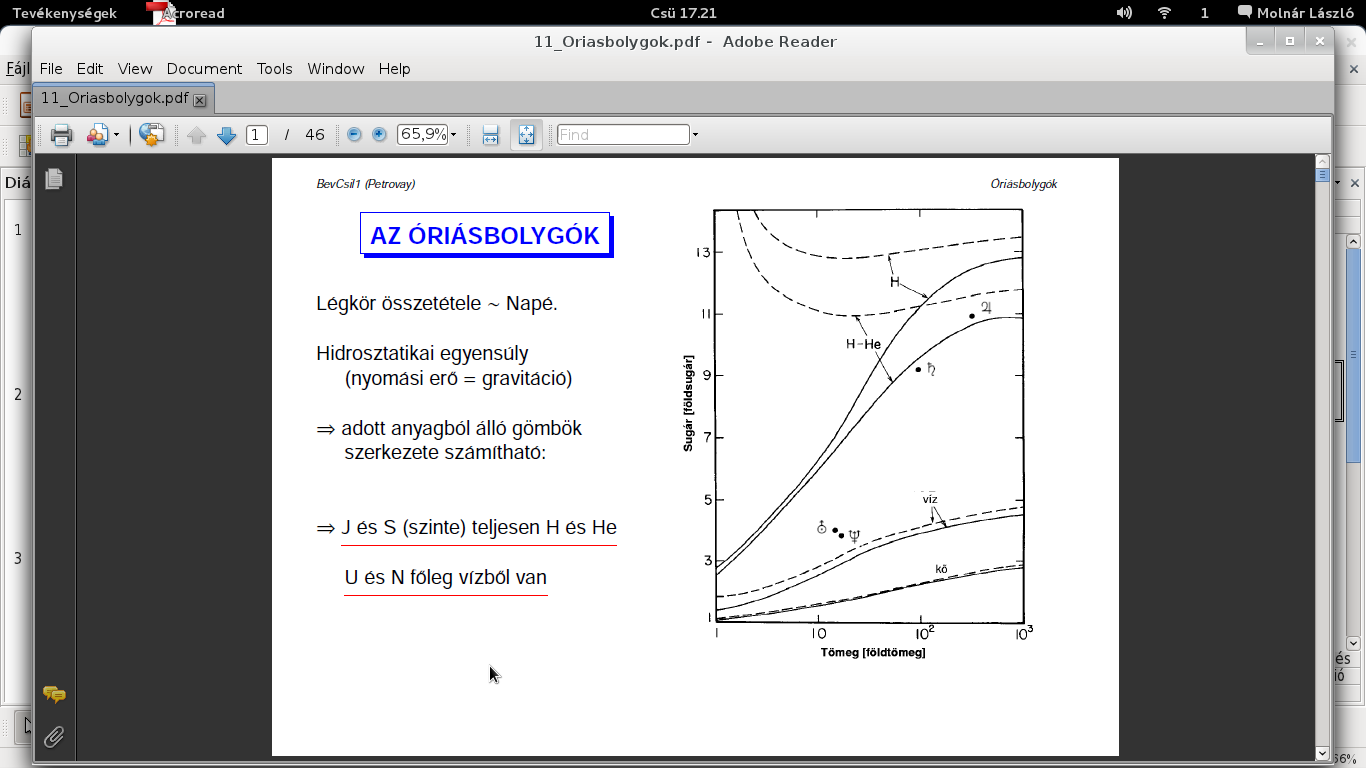Open the File menu
1366x768 pixels.
coord(51,69)
